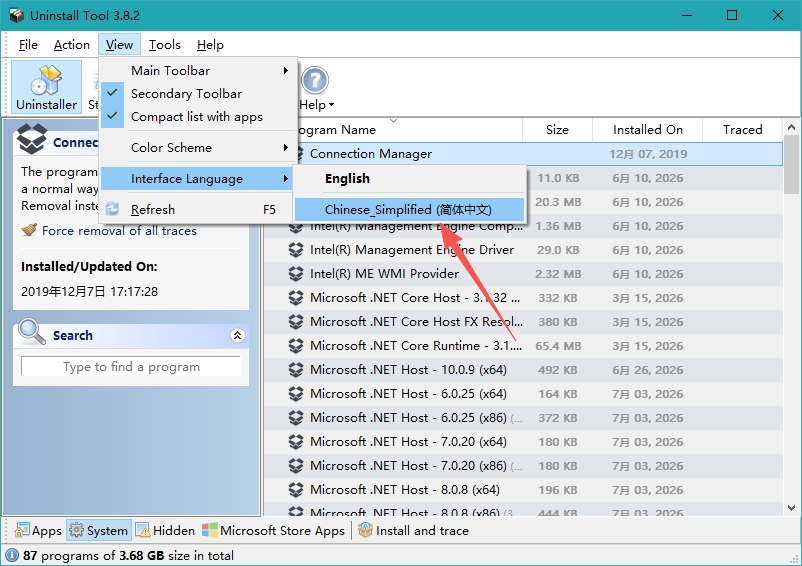This screenshot has height=566, width=802.
Task: Open the Help menu in menu bar
Action: pyautogui.click(x=210, y=45)
